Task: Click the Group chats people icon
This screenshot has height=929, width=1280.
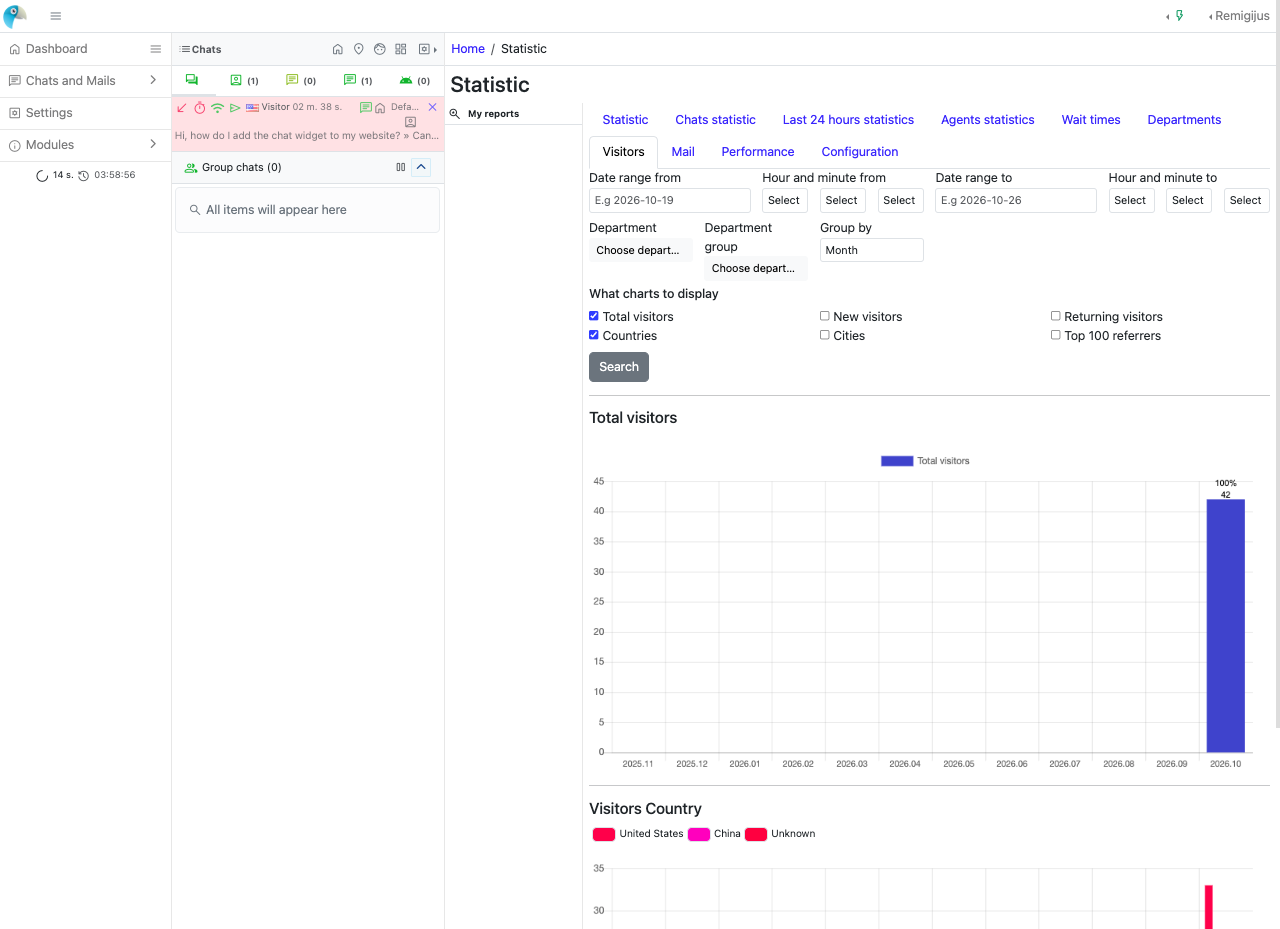Action: click(191, 168)
